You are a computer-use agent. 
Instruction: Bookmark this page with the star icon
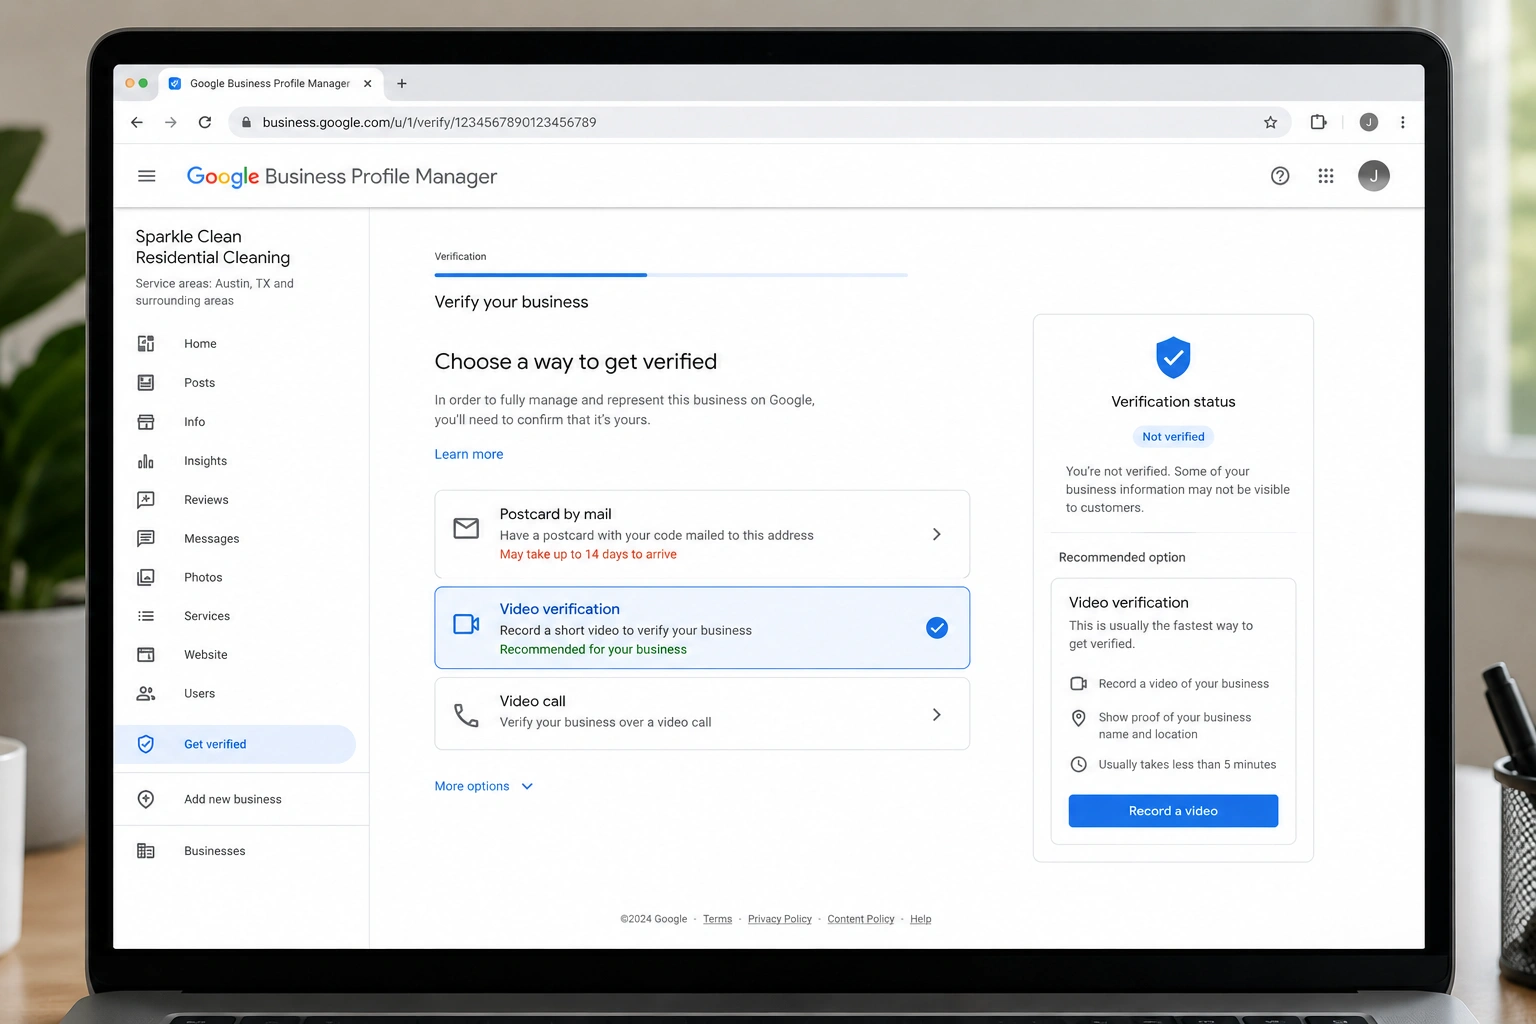[1270, 122]
